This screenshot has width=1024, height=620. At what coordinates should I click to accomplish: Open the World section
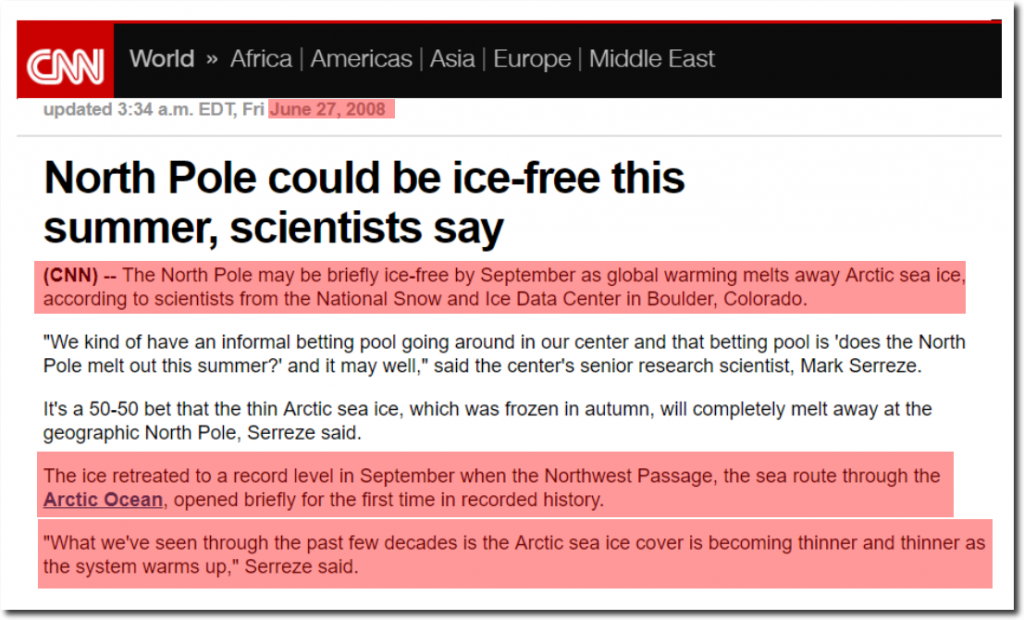click(x=161, y=59)
